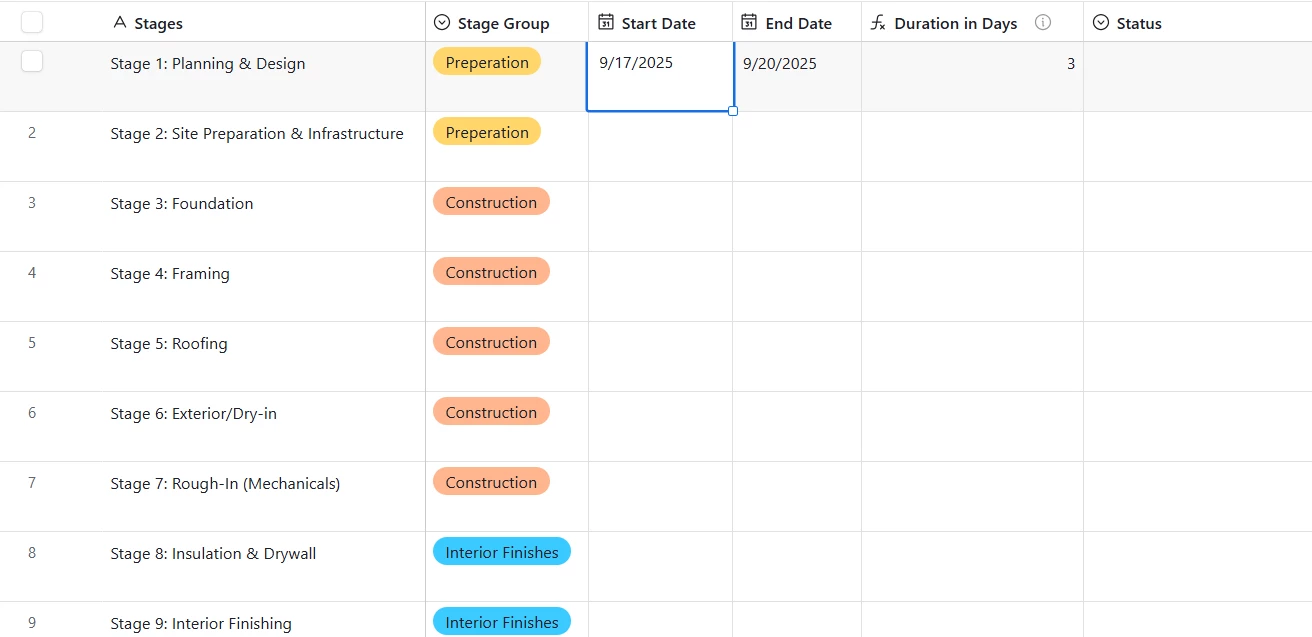The height and width of the screenshot is (637, 1312).
Task: Click the Duration in Days column header
Action: tap(955, 23)
